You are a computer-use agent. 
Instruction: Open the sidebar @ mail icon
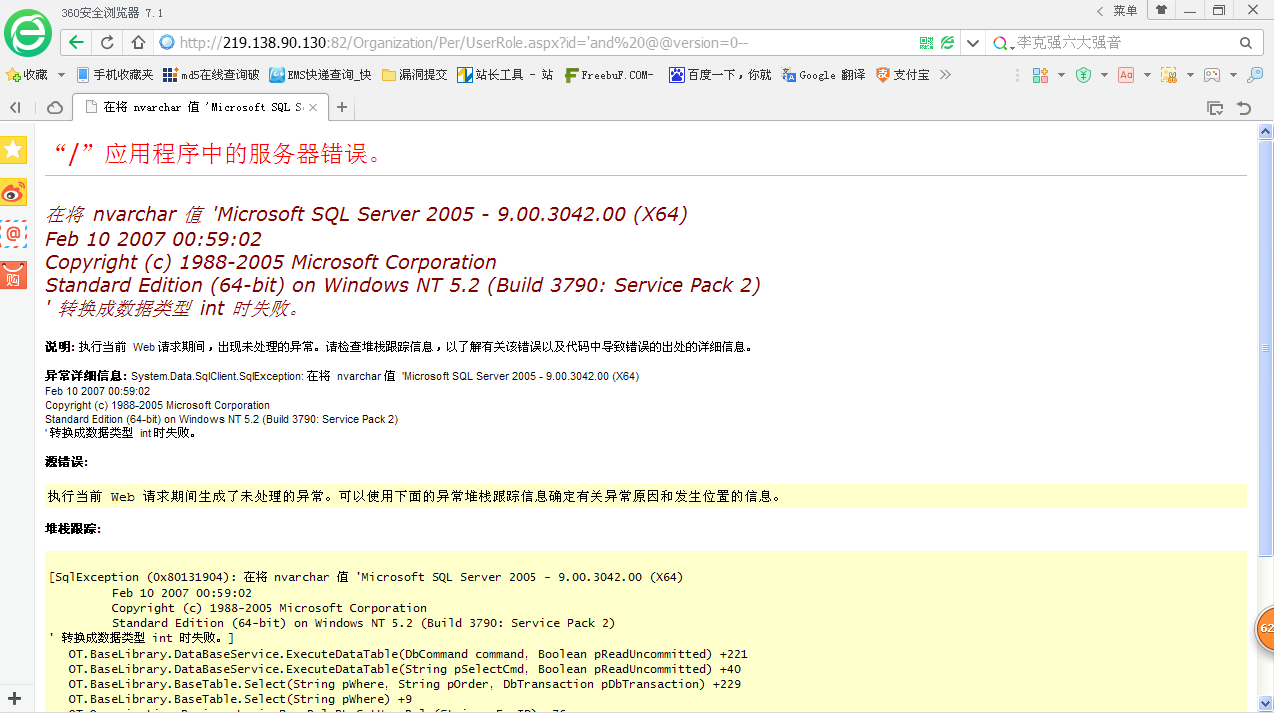[x=14, y=234]
